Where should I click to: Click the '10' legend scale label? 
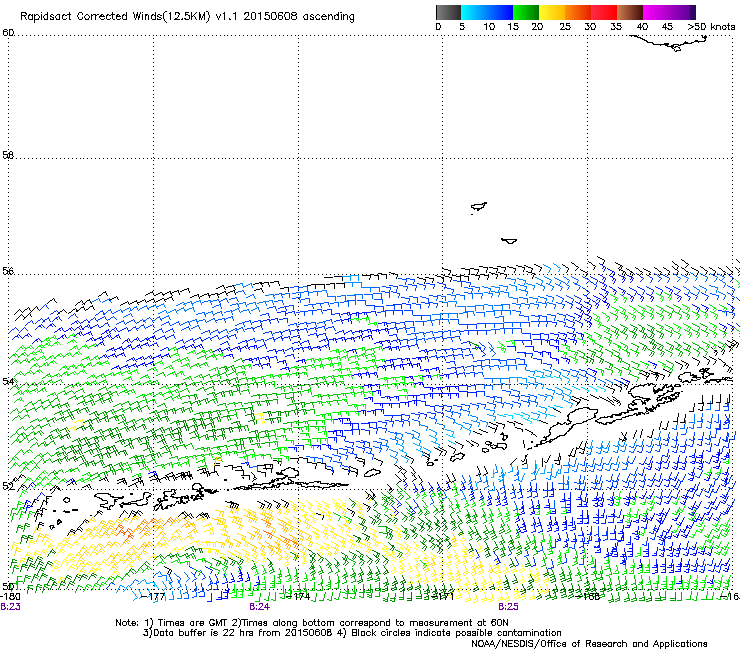coord(489,27)
